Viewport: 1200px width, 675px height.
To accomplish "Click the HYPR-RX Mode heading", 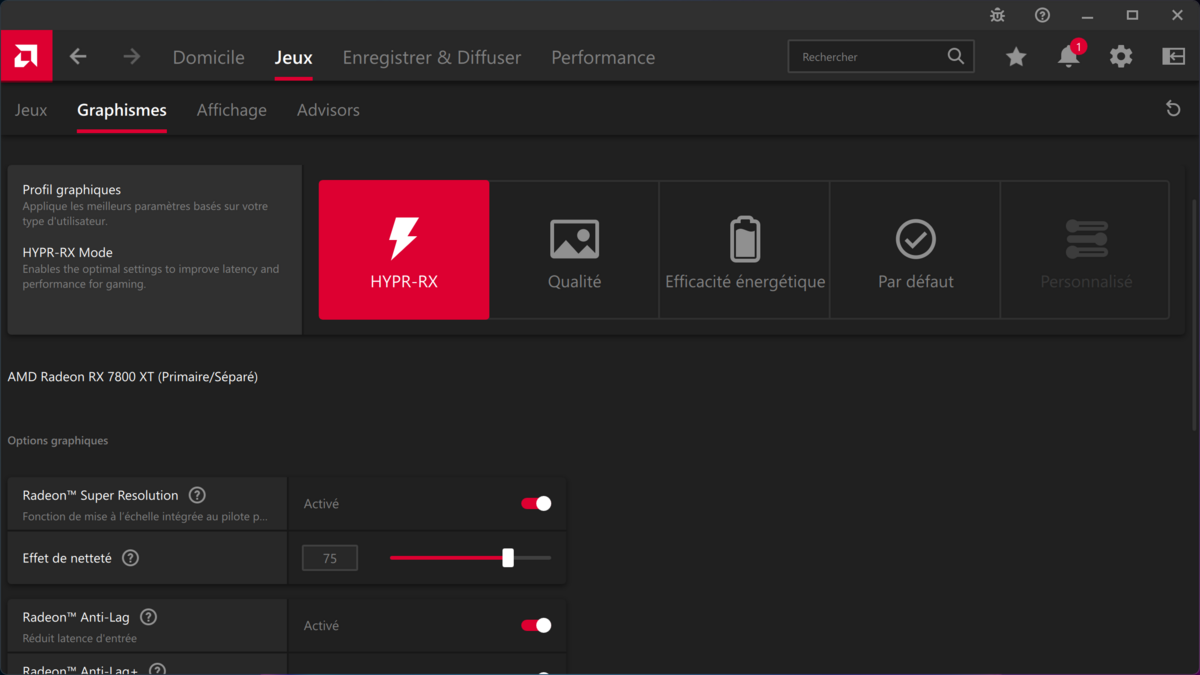I will pos(68,253).
